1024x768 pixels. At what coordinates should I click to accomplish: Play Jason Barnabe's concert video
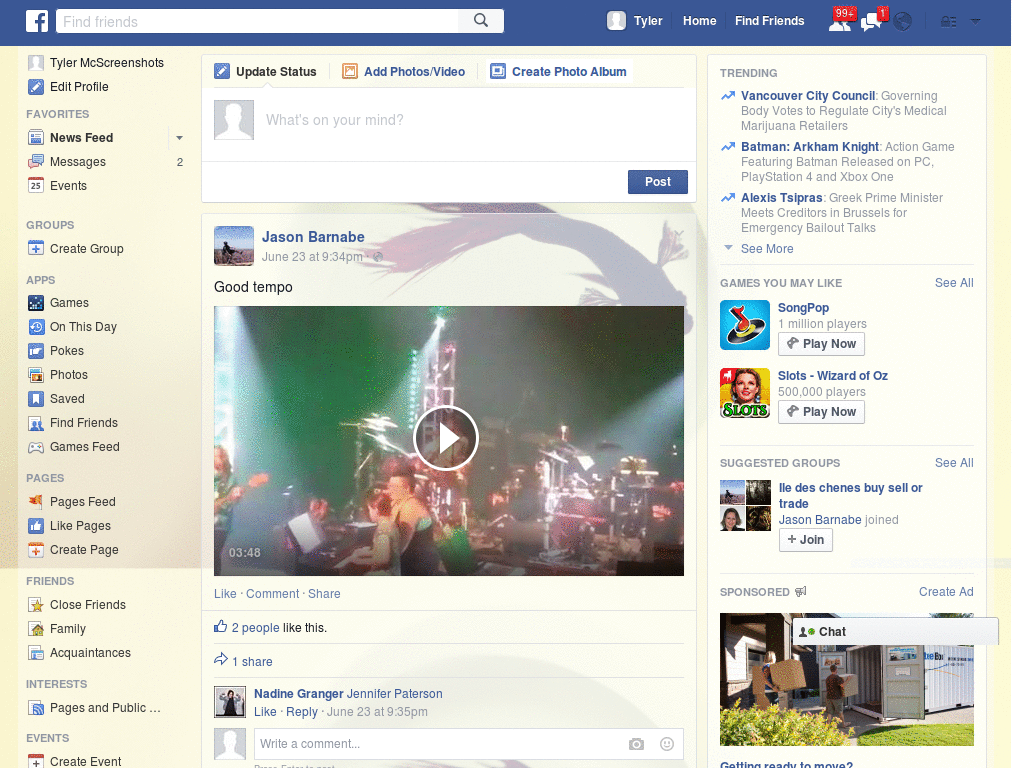[447, 438]
